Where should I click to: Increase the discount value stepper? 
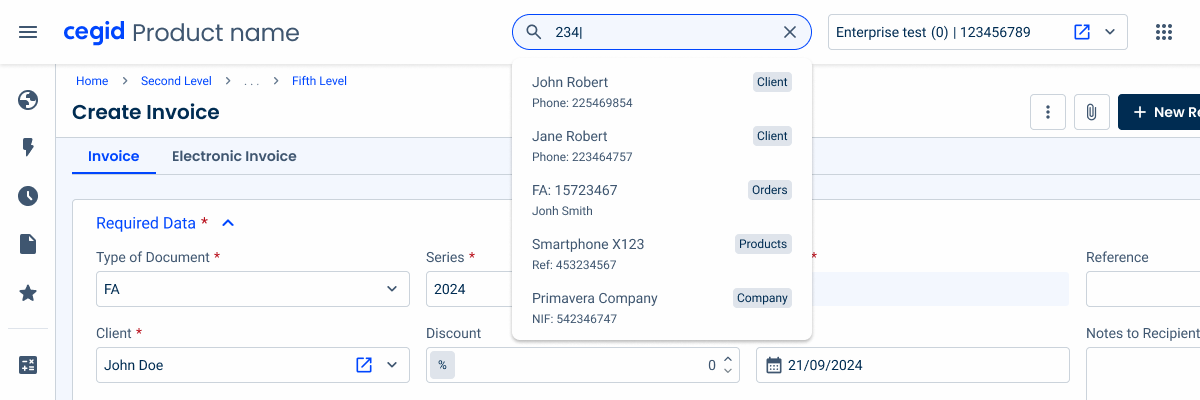pyautogui.click(x=728, y=359)
